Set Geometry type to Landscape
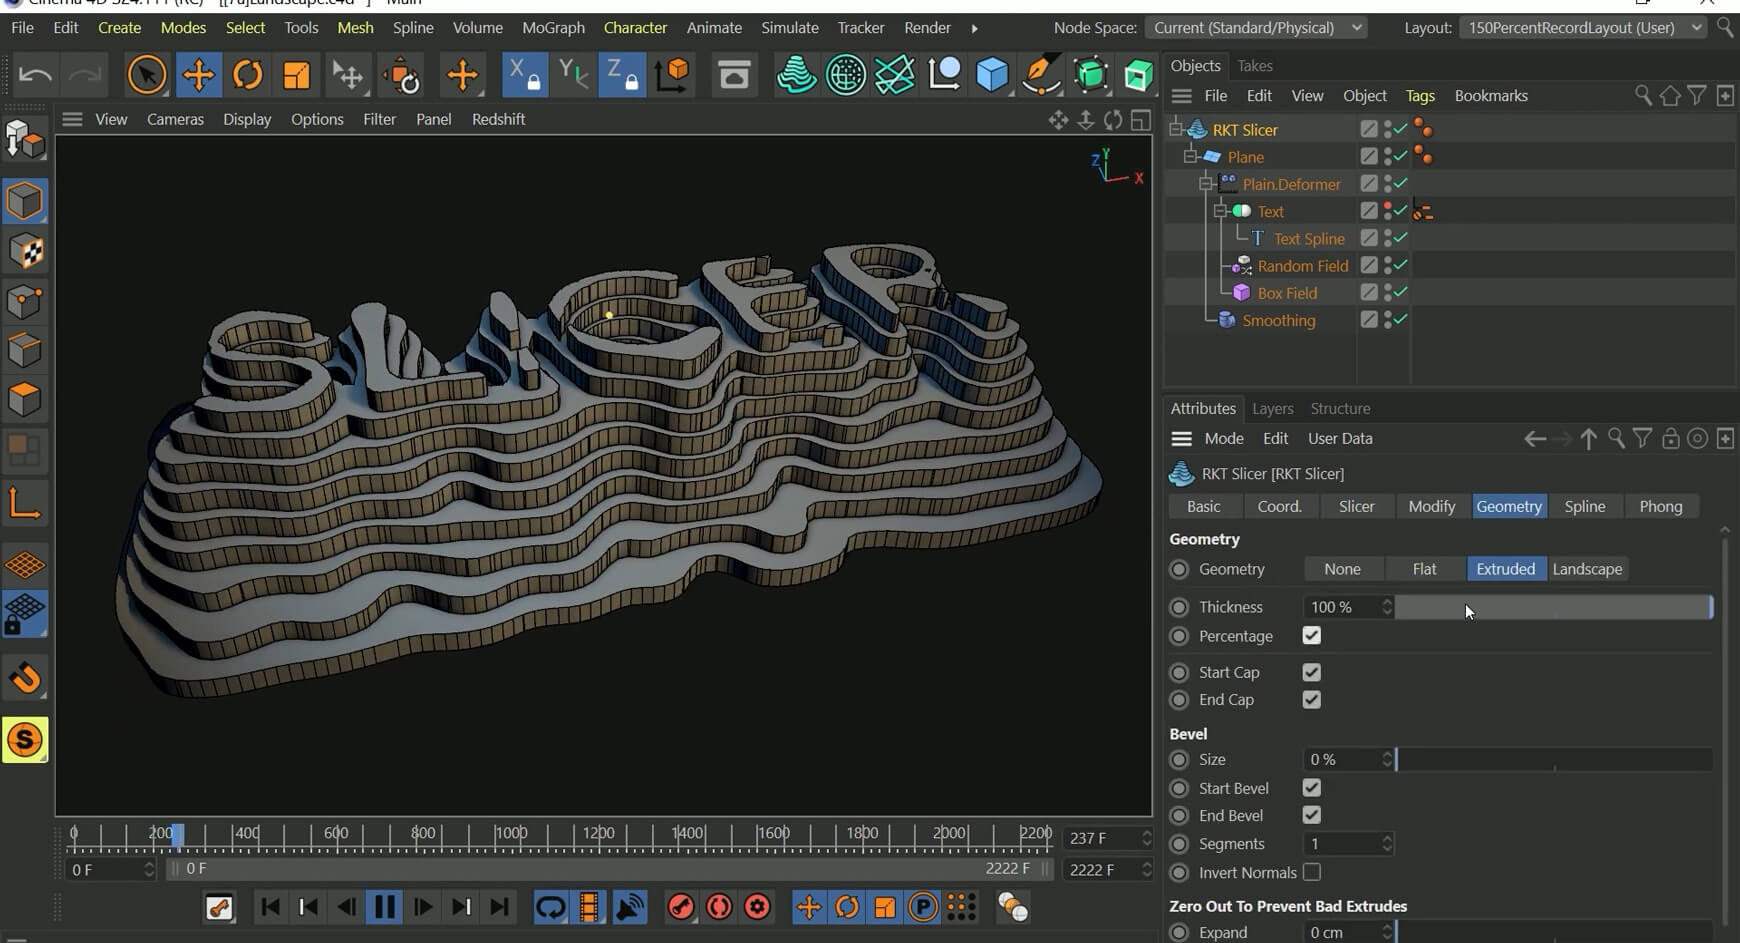Viewport: 1740px width, 943px height. pyautogui.click(x=1587, y=569)
